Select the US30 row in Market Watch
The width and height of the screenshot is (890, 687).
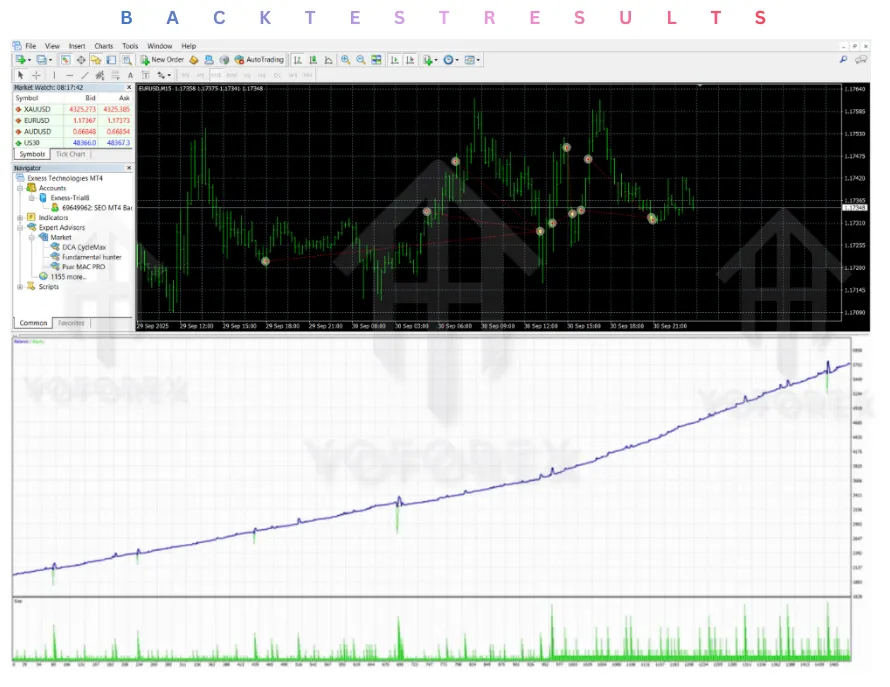pos(73,143)
